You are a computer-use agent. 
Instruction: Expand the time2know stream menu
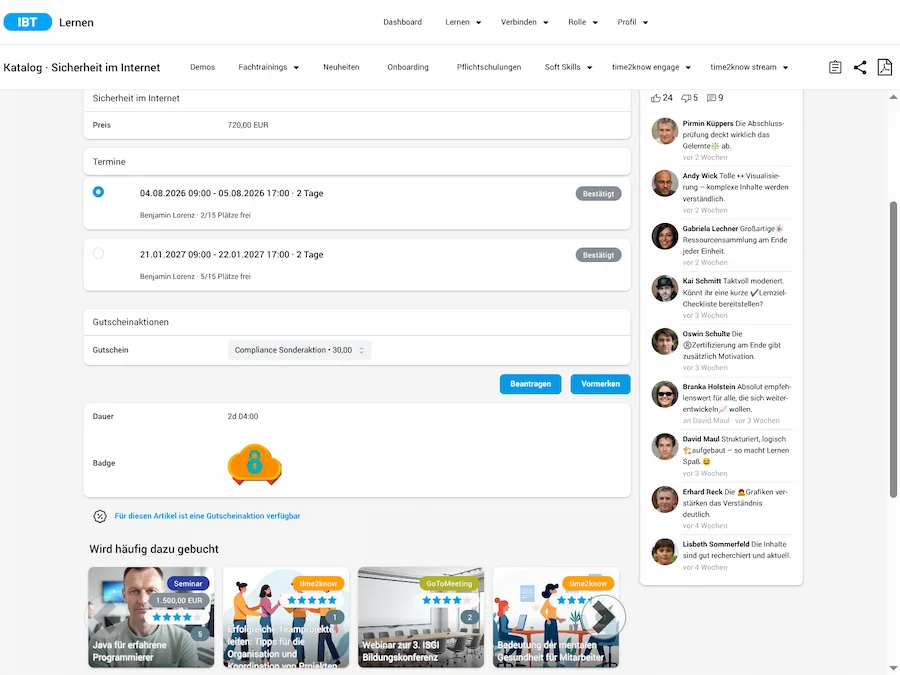click(749, 67)
